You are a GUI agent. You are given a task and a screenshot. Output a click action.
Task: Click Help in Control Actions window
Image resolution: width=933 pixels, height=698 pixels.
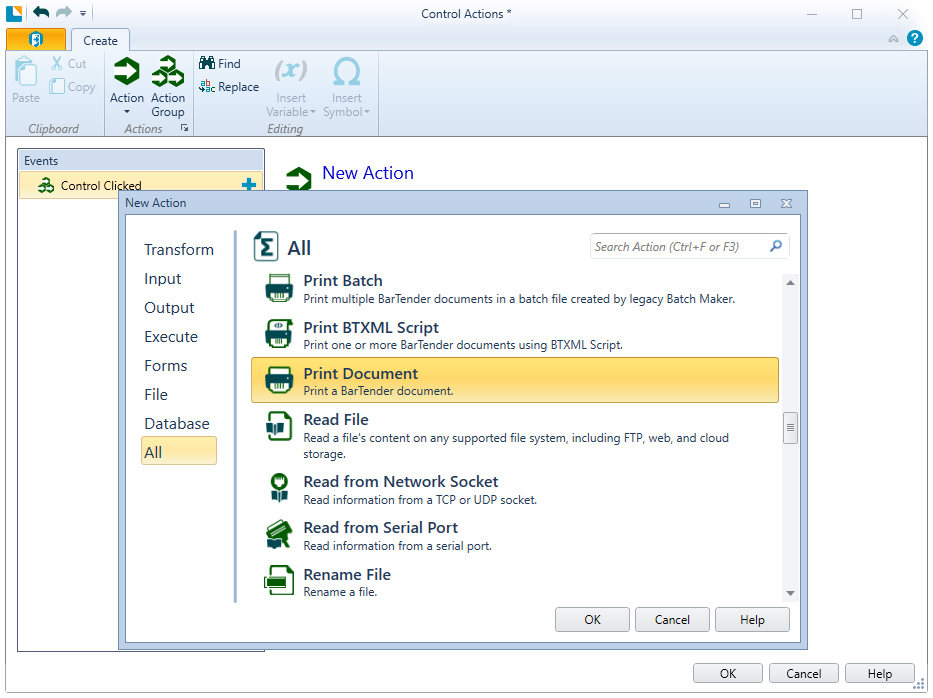879,673
